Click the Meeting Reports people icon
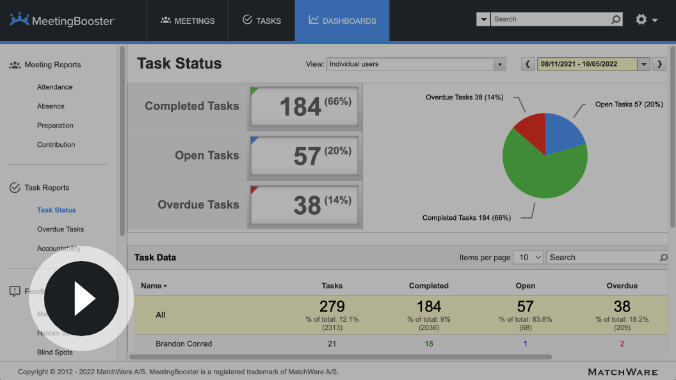676x380 pixels. point(15,65)
